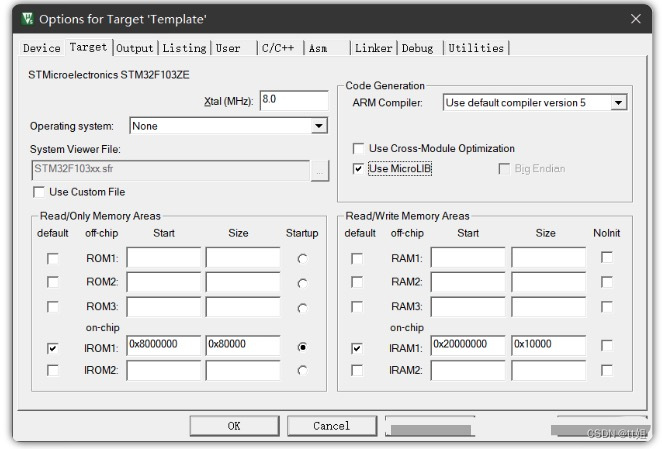Image resolution: width=662 pixels, height=449 pixels.
Task: Click the IRAM1 Start field 0x20000000
Action: click(x=468, y=345)
